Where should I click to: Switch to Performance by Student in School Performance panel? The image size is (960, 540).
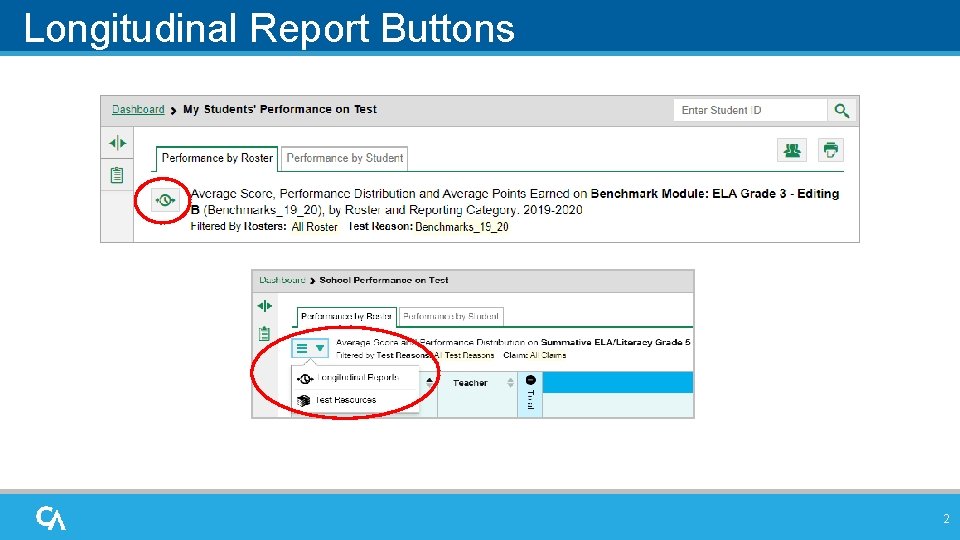(x=451, y=317)
